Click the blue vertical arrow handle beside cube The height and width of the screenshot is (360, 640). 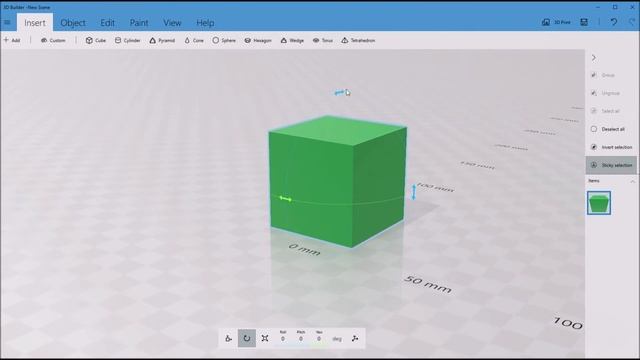[413, 192]
